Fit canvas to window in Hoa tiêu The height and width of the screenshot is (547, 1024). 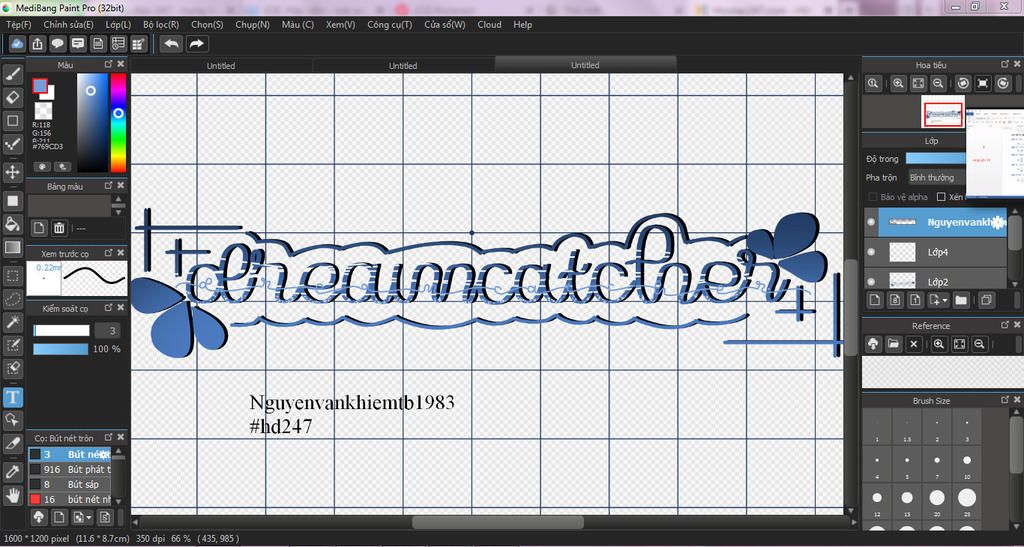(x=918, y=84)
